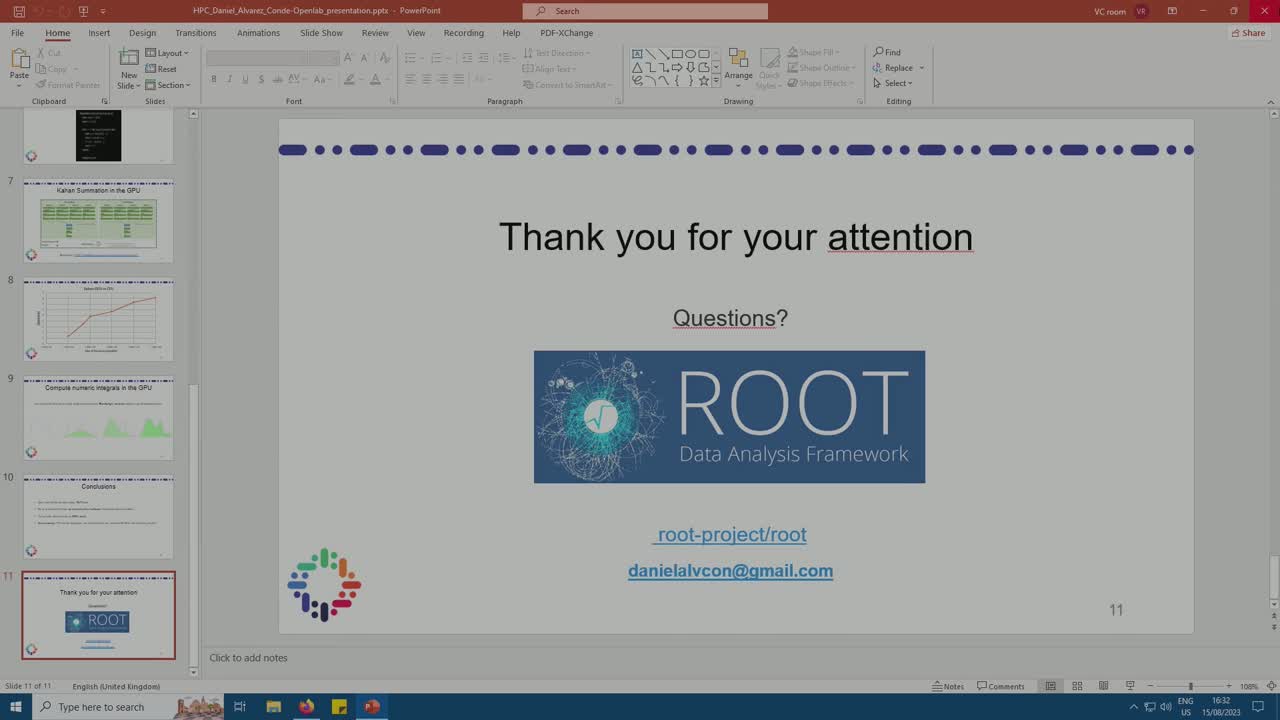1280x720 pixels.
Task: Clear all formatting icon
Action: coord(384,58)
